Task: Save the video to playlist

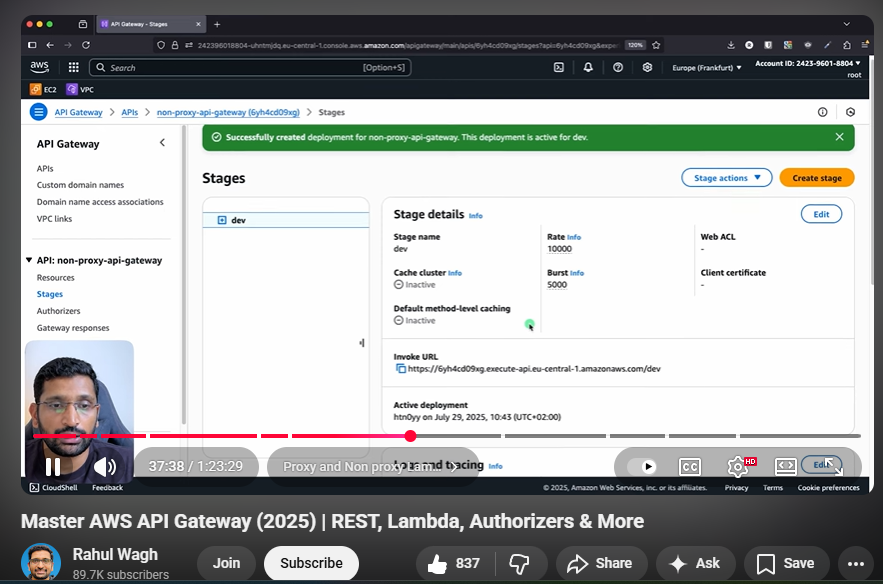Action: [786, 563]
